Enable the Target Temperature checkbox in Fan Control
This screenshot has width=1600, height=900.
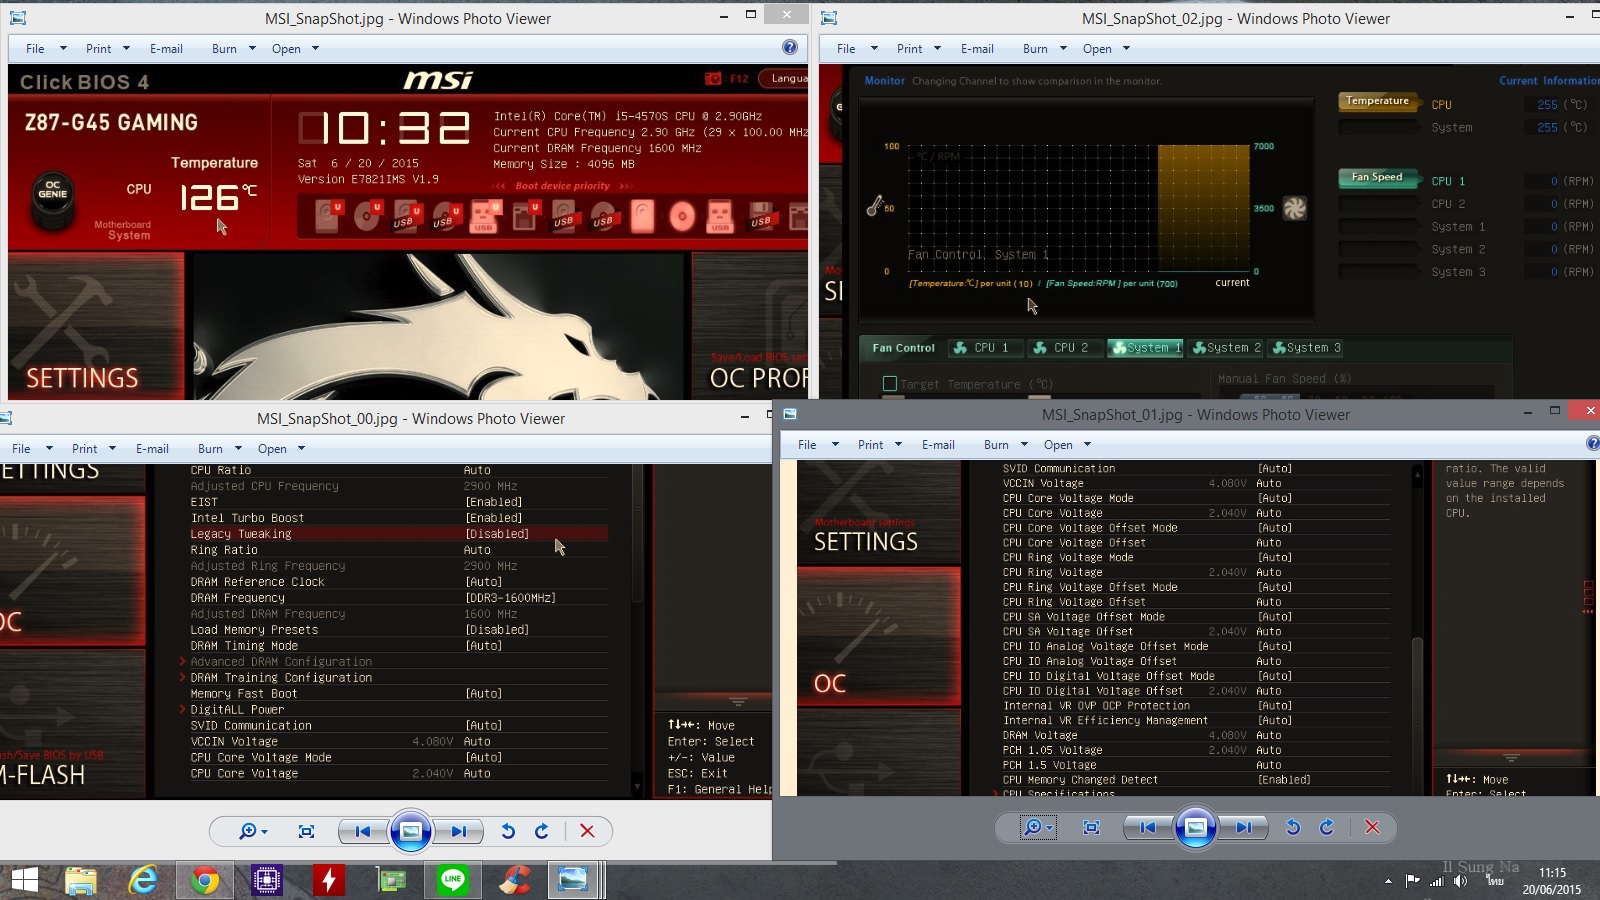click(x=890, y=383)
